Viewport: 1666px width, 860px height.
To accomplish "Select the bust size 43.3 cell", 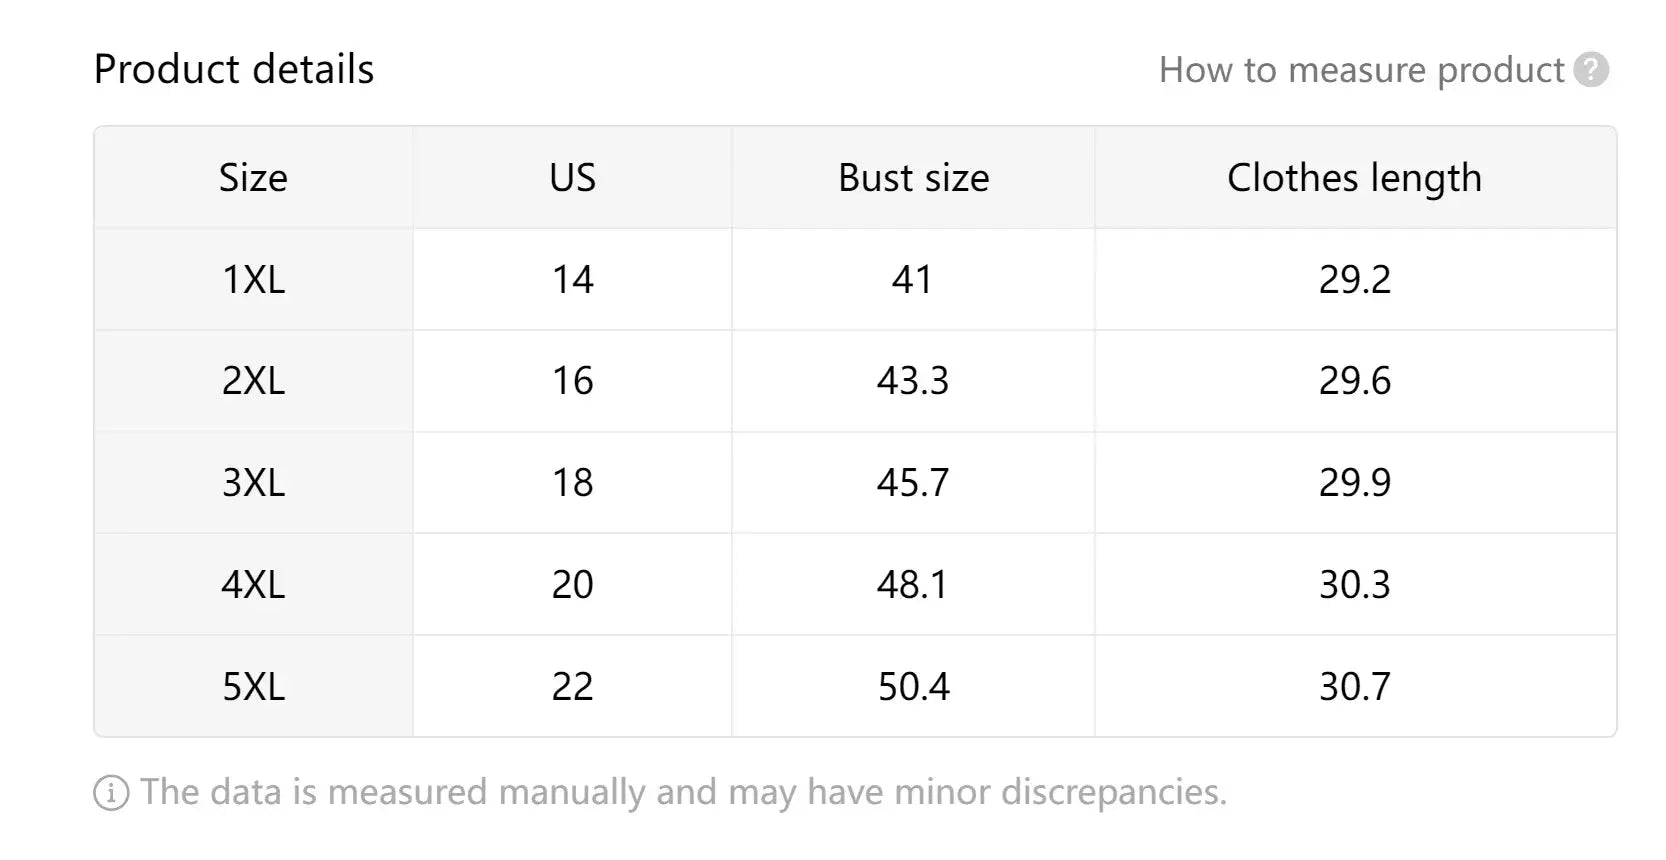I will [913, 381].
